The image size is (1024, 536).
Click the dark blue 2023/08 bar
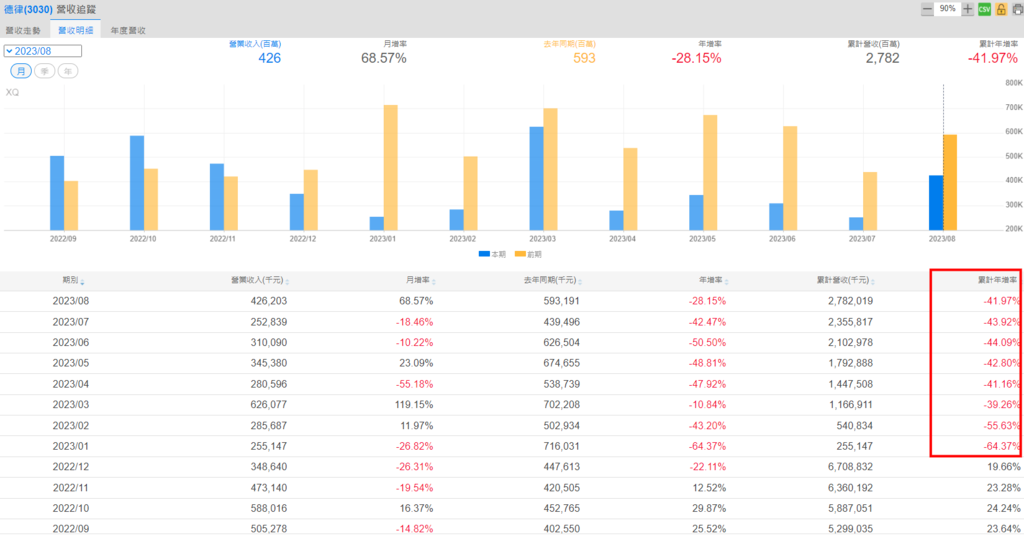[936, 203]
